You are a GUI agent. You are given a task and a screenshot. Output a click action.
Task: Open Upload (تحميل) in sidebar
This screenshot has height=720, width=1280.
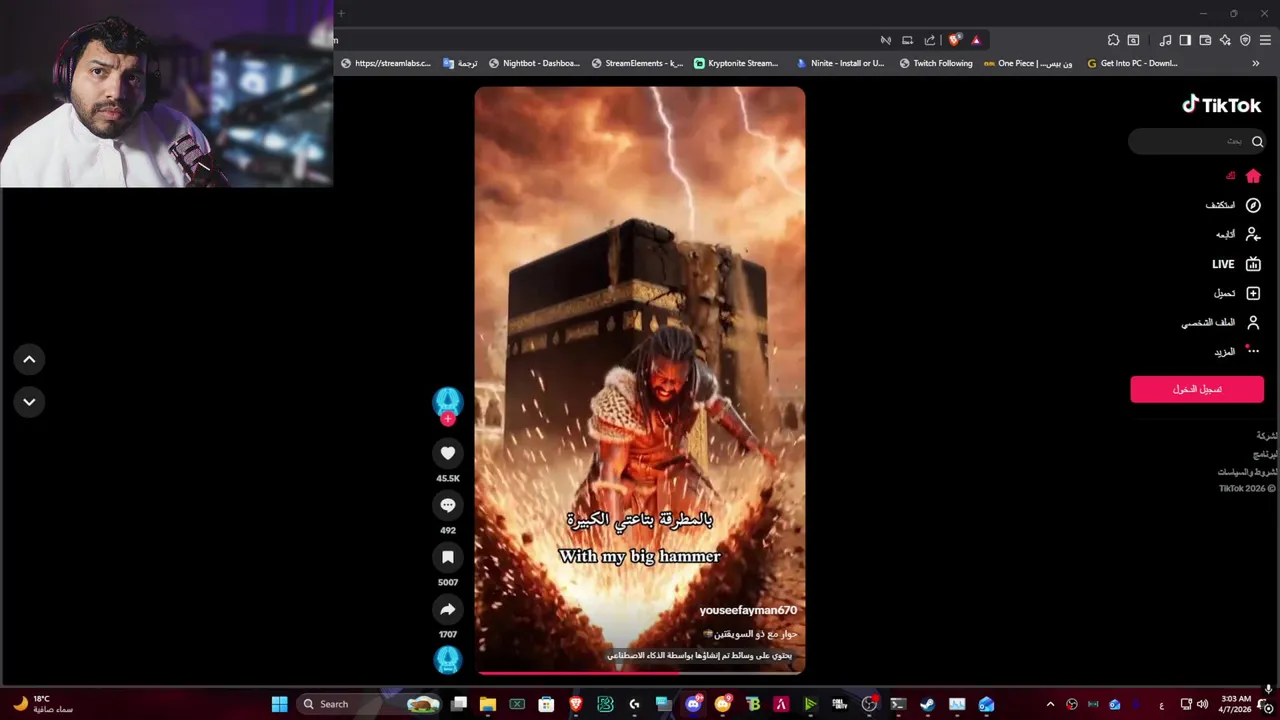(x=1239, y=293)
